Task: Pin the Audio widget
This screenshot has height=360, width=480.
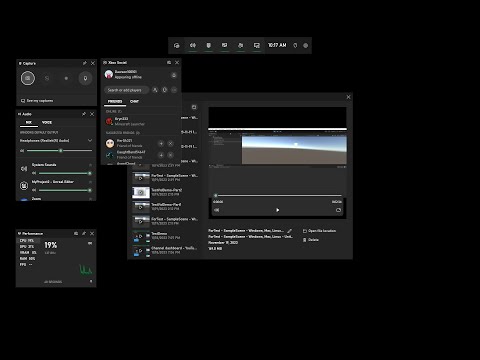Action: (x=84, y=114)
